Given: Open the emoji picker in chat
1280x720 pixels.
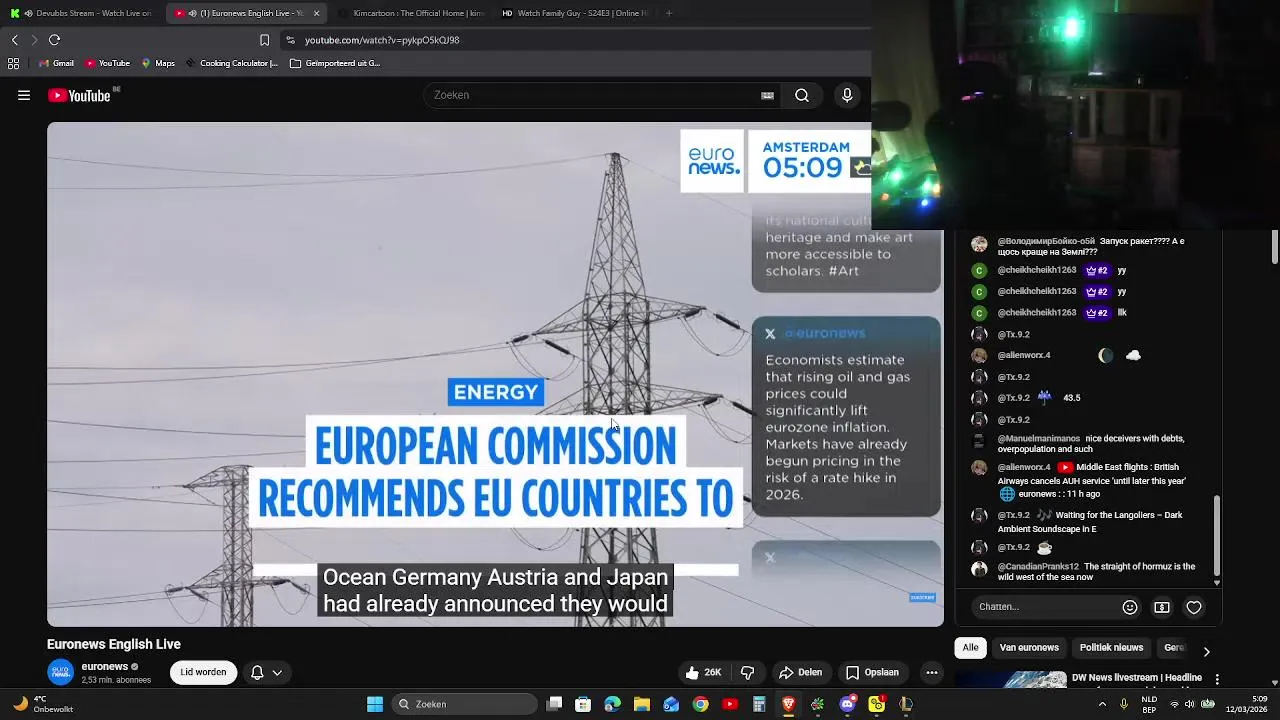Looking at the screenshot, I should click(x=1130, y=607).
